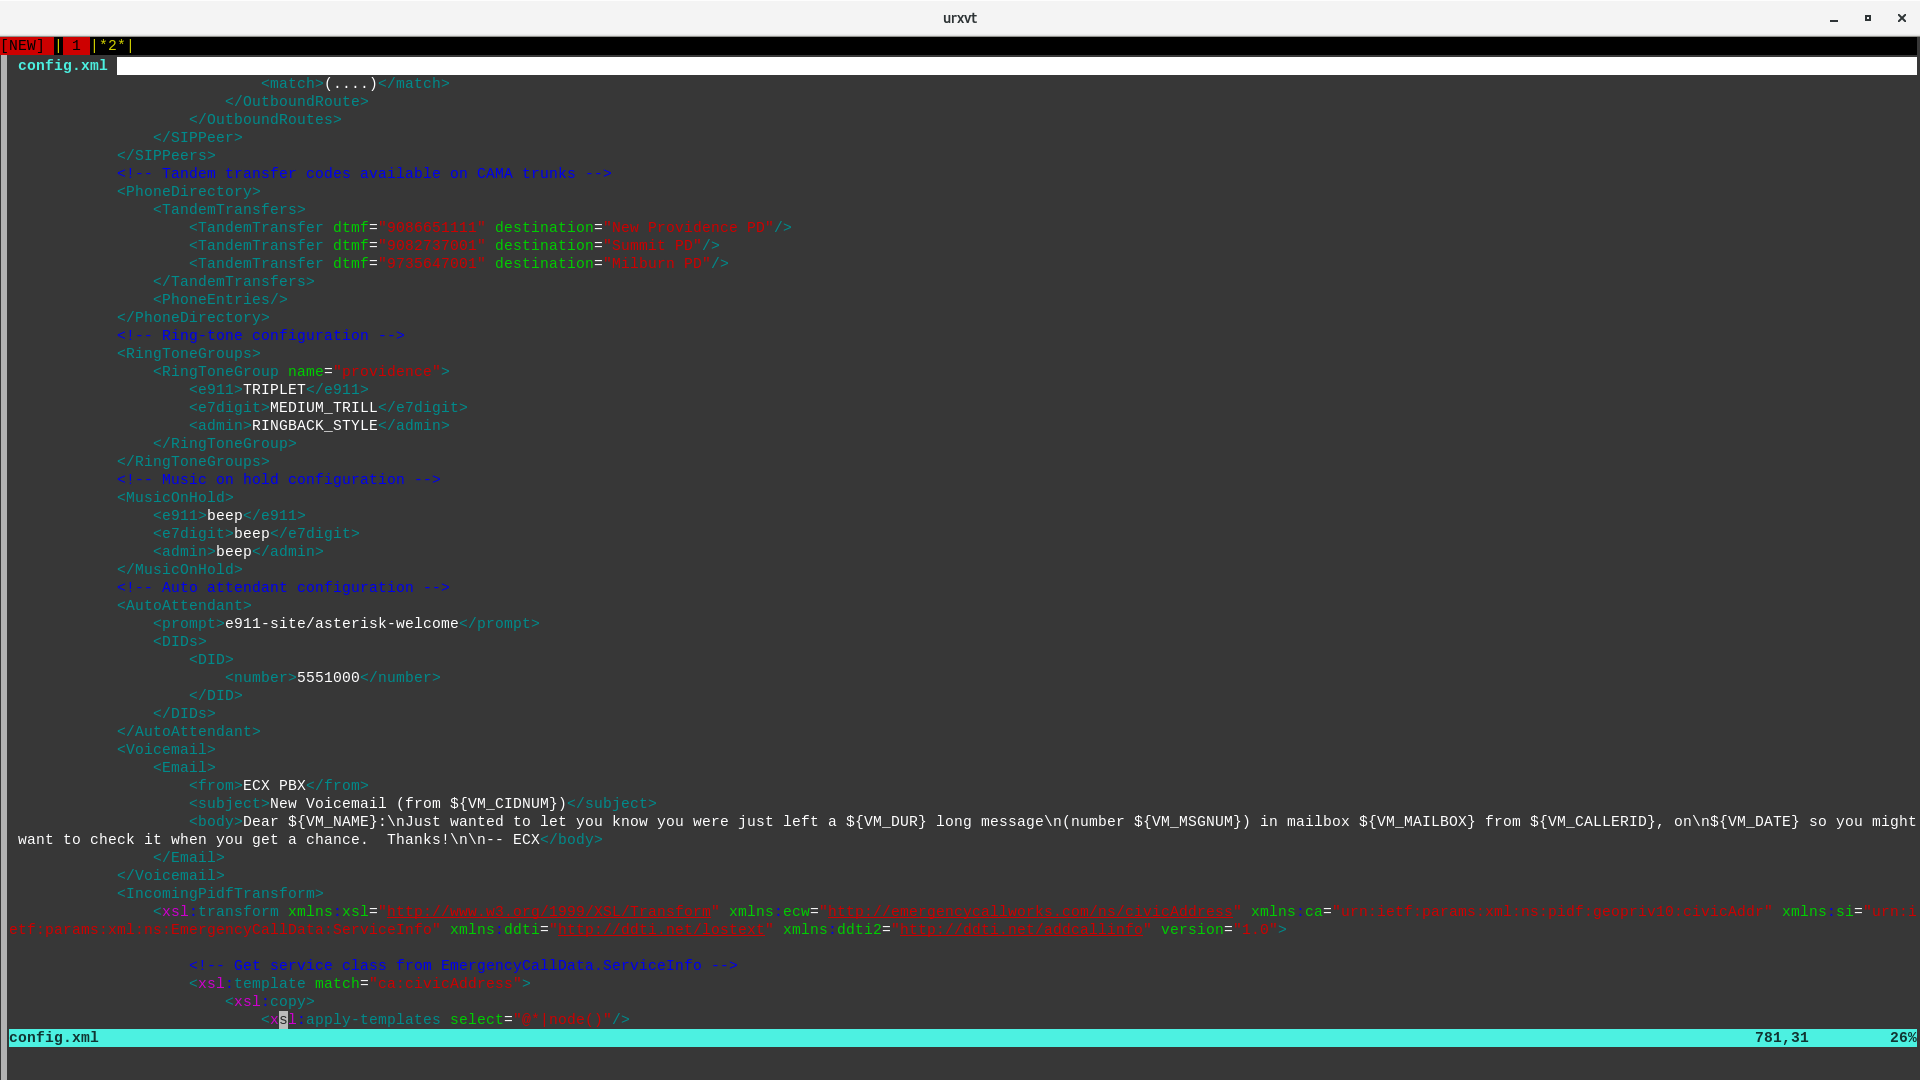Click the <PhoneEntries/> tag
Image resolution: width=1920 pixels, height=1080 pixels.
tap(220, 300)
